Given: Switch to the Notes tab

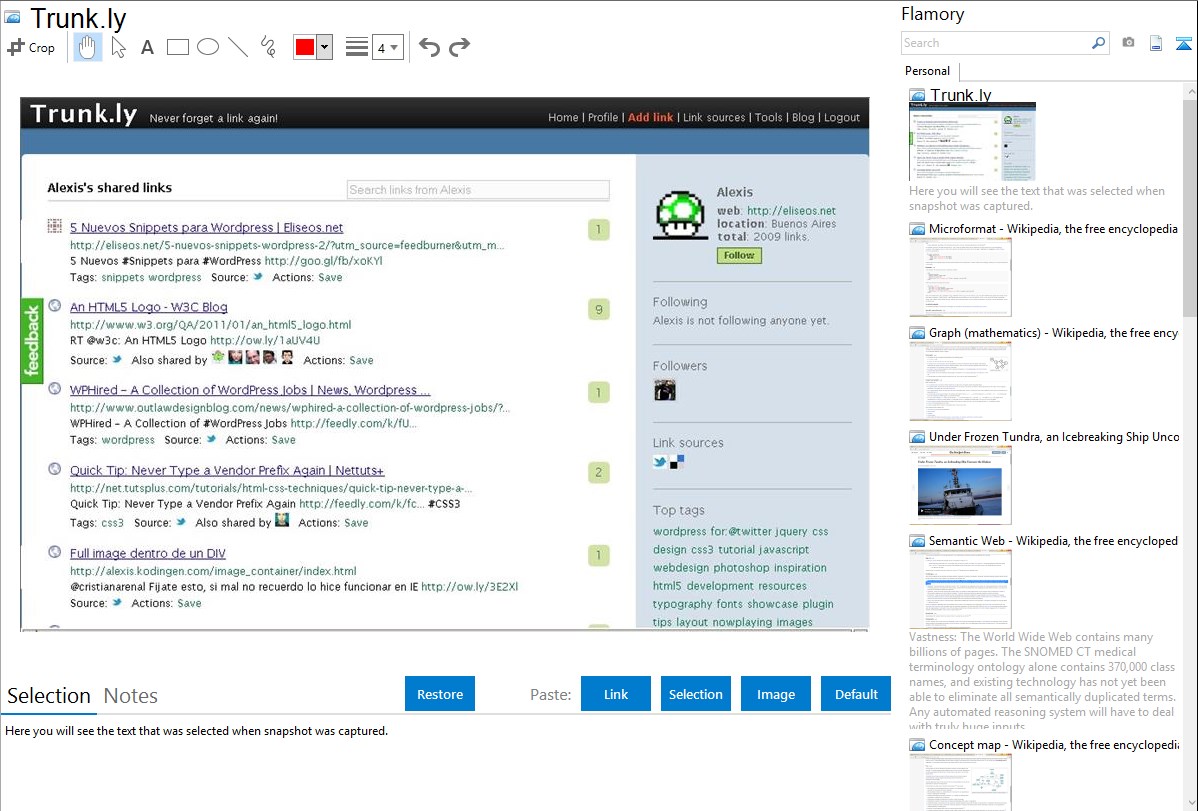Looking at the screenshot, I should click(x=131, y=696).
